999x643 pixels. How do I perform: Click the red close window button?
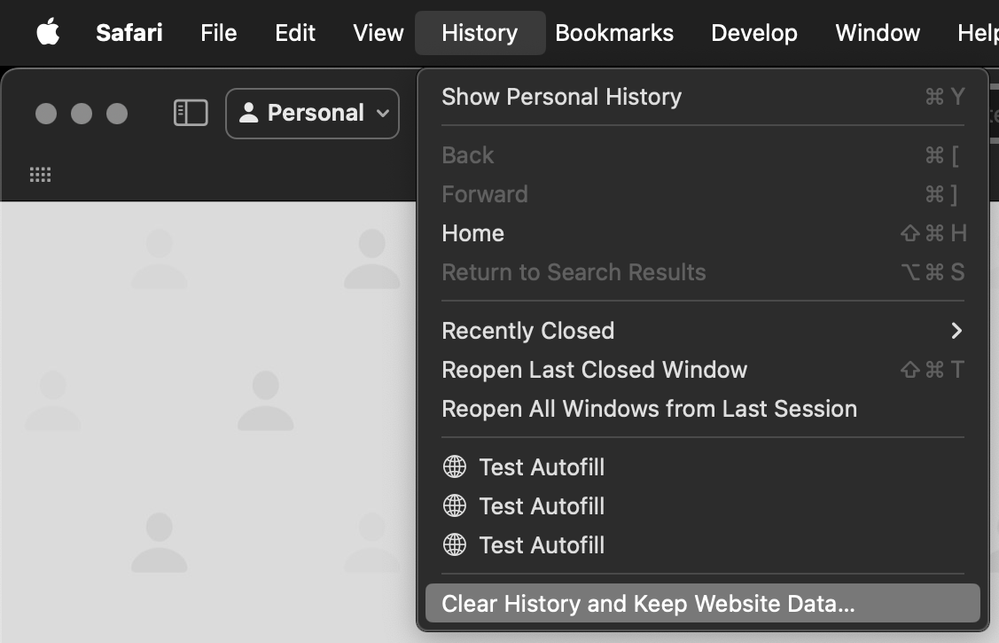point(46,113)
